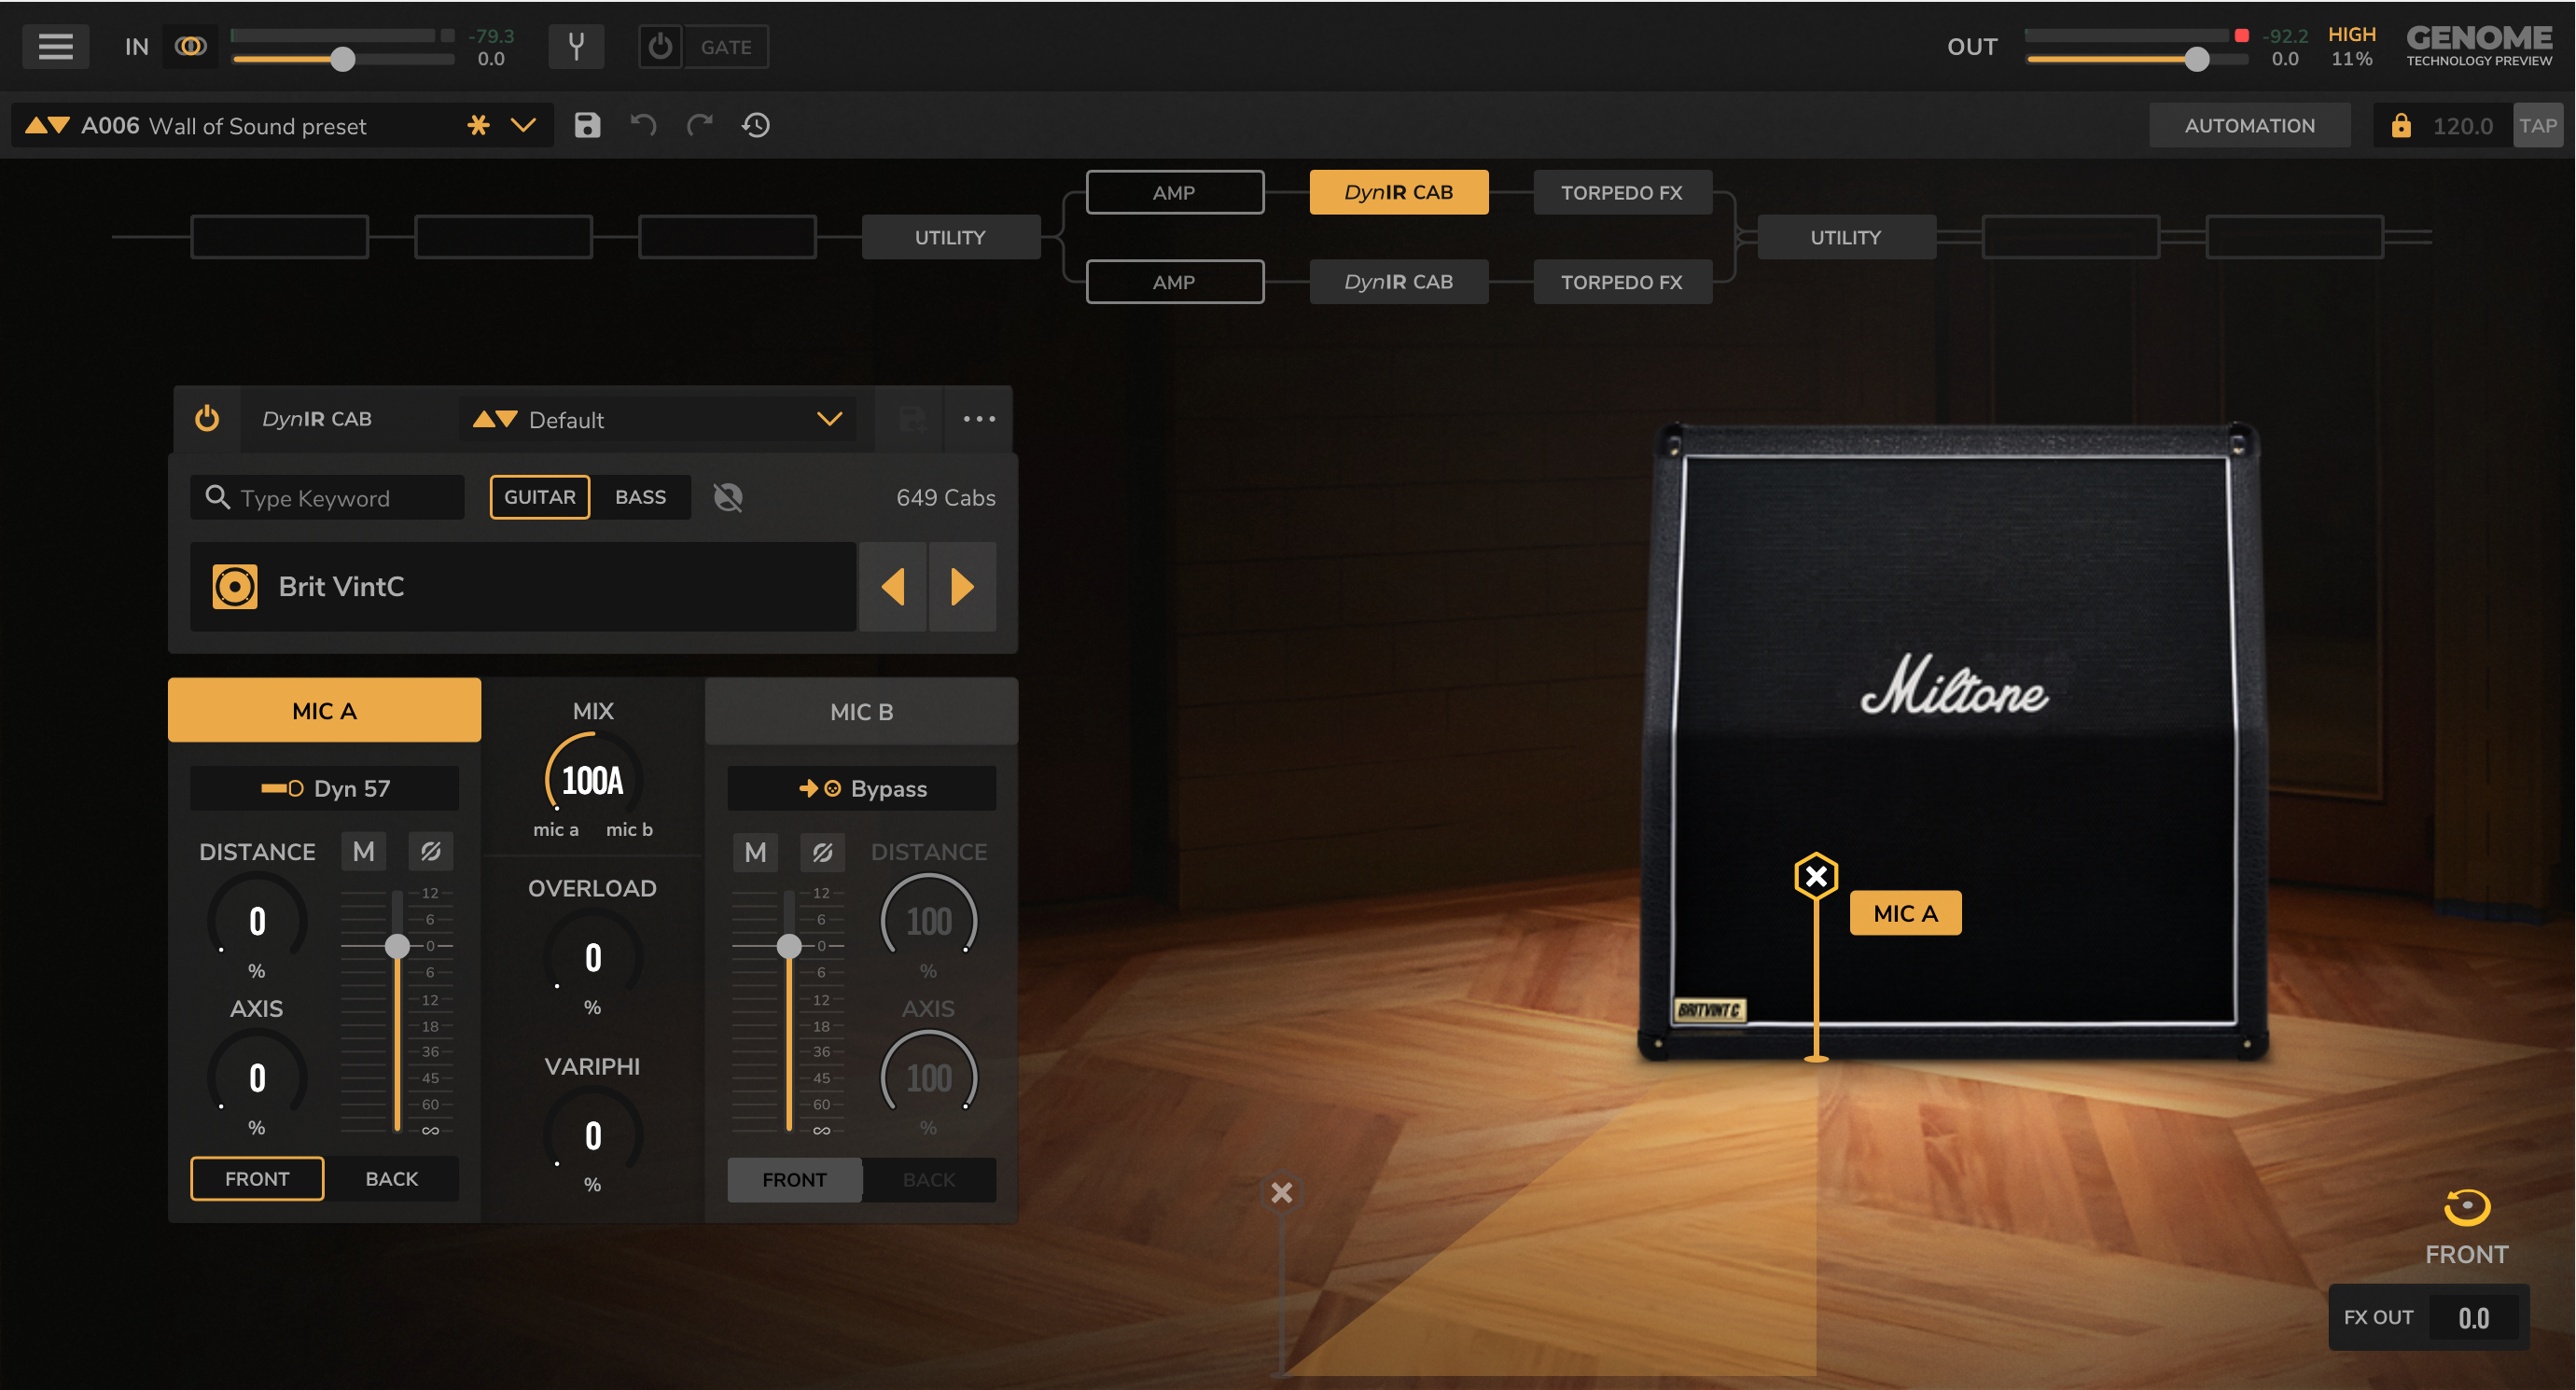This screenshot has width=2576, height=1390.
Task: Adjust the Mic B level fader
Action: [x=789, y=945]
